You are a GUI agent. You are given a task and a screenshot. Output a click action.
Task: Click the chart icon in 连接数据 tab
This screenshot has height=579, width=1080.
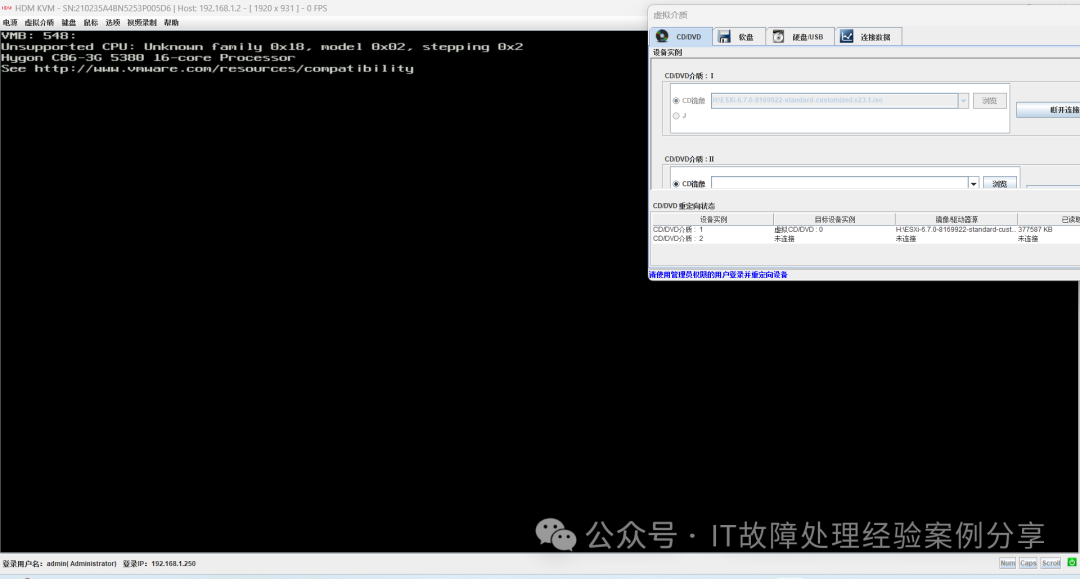(x=847, y=36)
